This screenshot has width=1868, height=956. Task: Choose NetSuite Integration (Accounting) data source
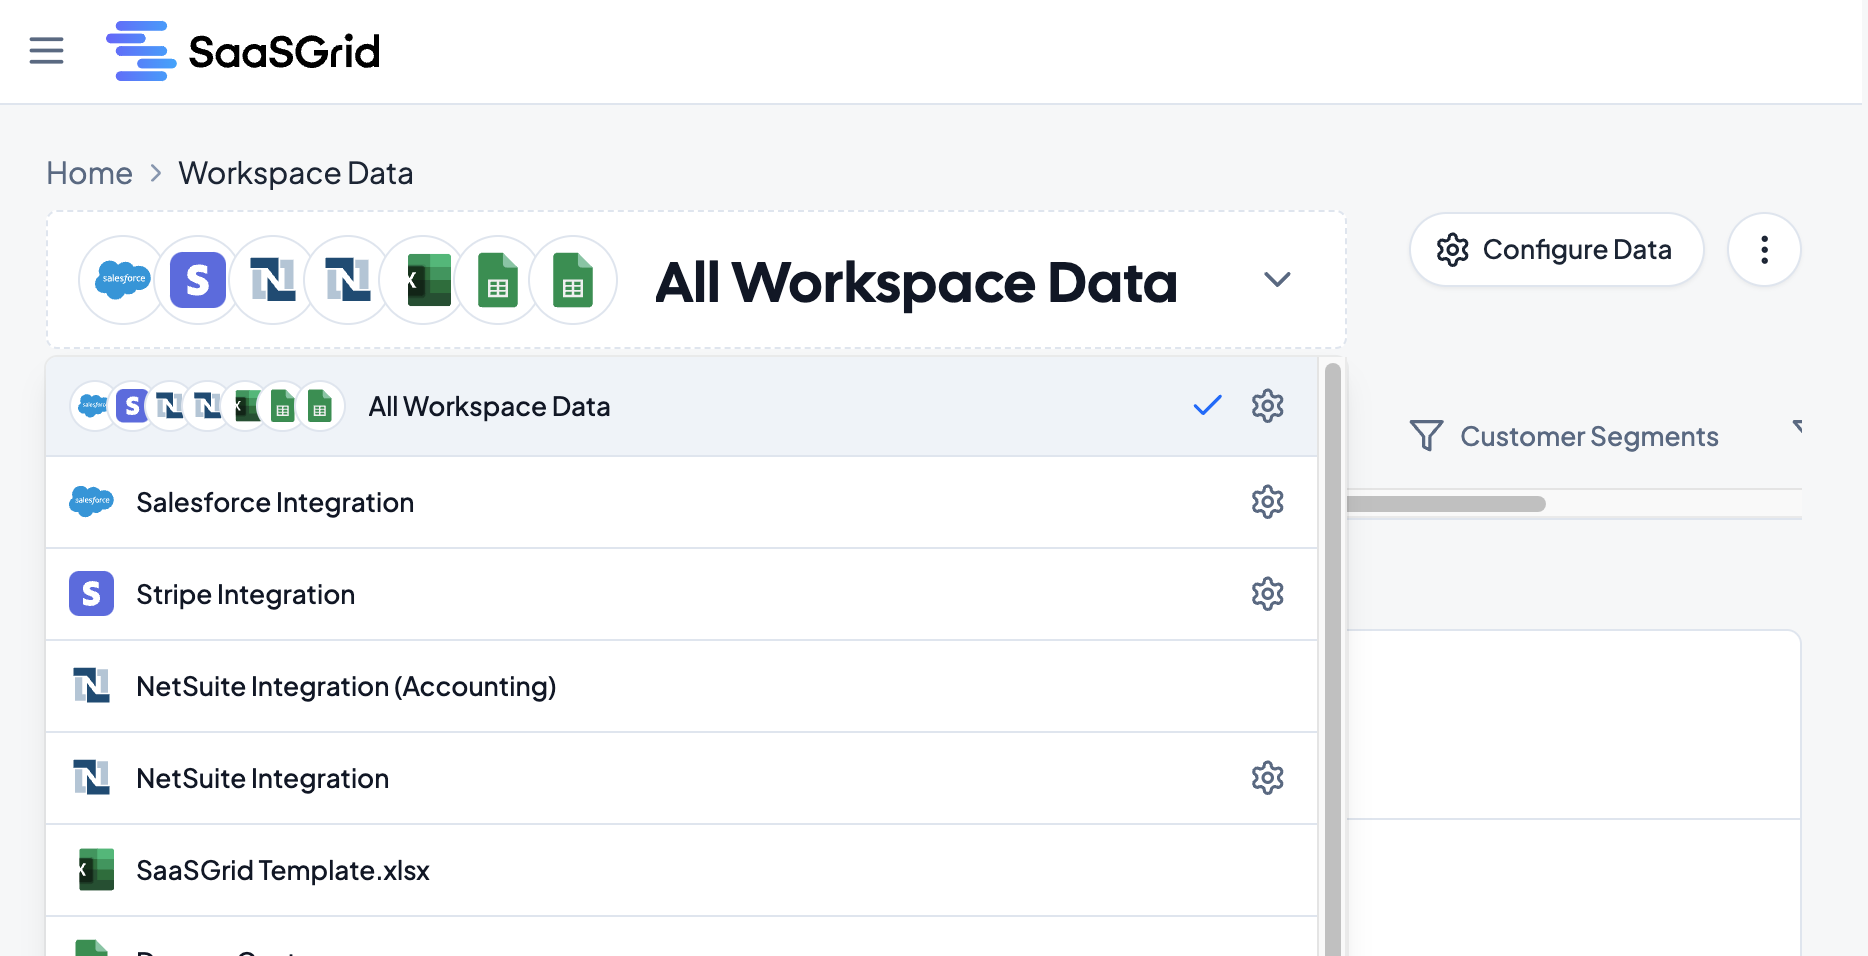[x=346, y=686]
